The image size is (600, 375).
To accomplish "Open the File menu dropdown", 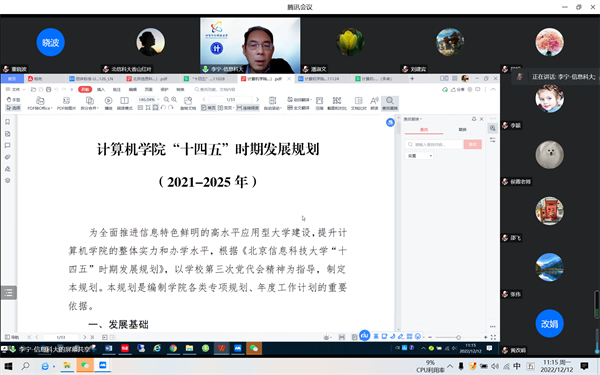I will (x=16, y=89).
